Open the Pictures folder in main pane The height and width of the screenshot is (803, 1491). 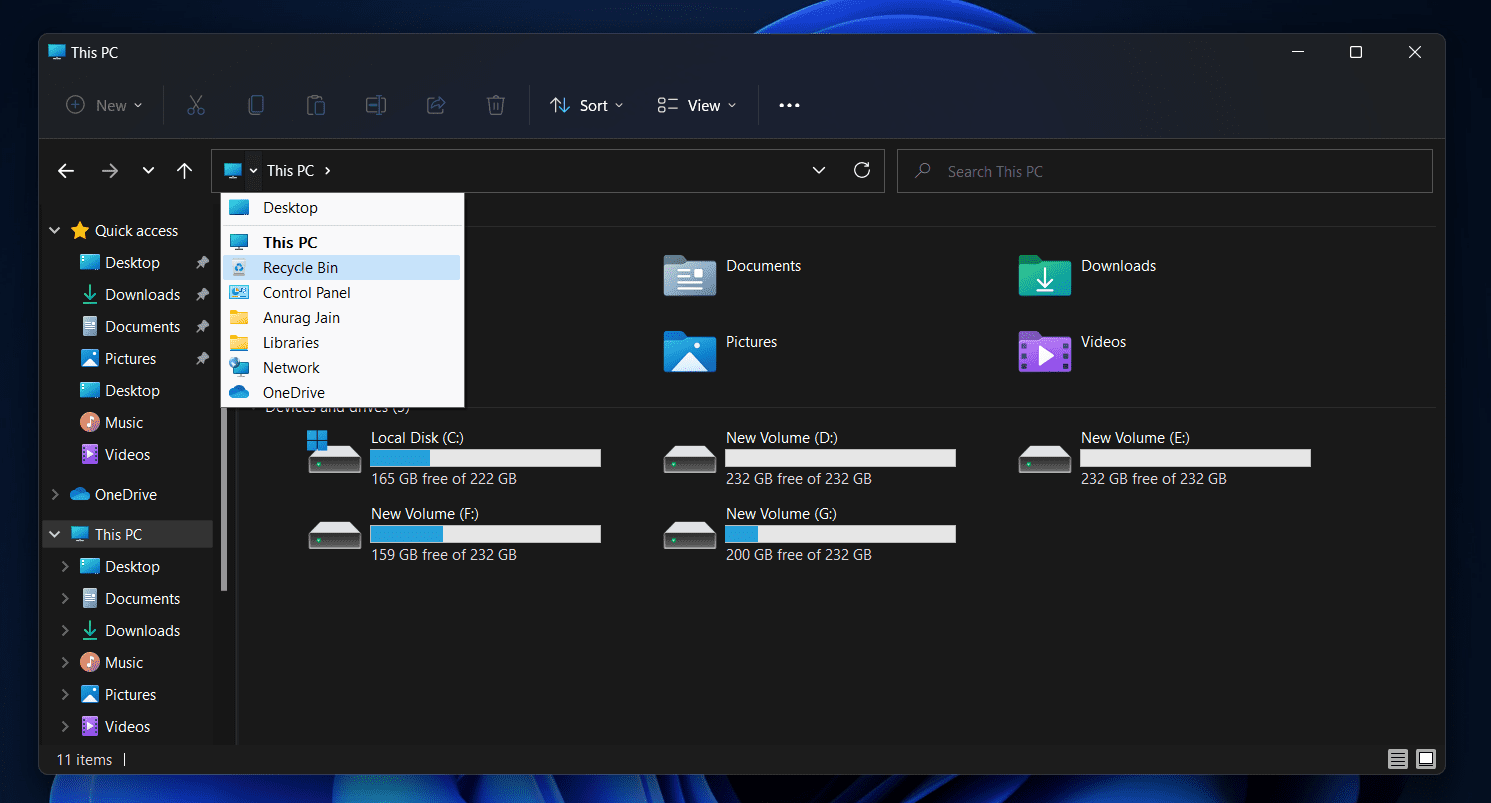pos(689,351)
